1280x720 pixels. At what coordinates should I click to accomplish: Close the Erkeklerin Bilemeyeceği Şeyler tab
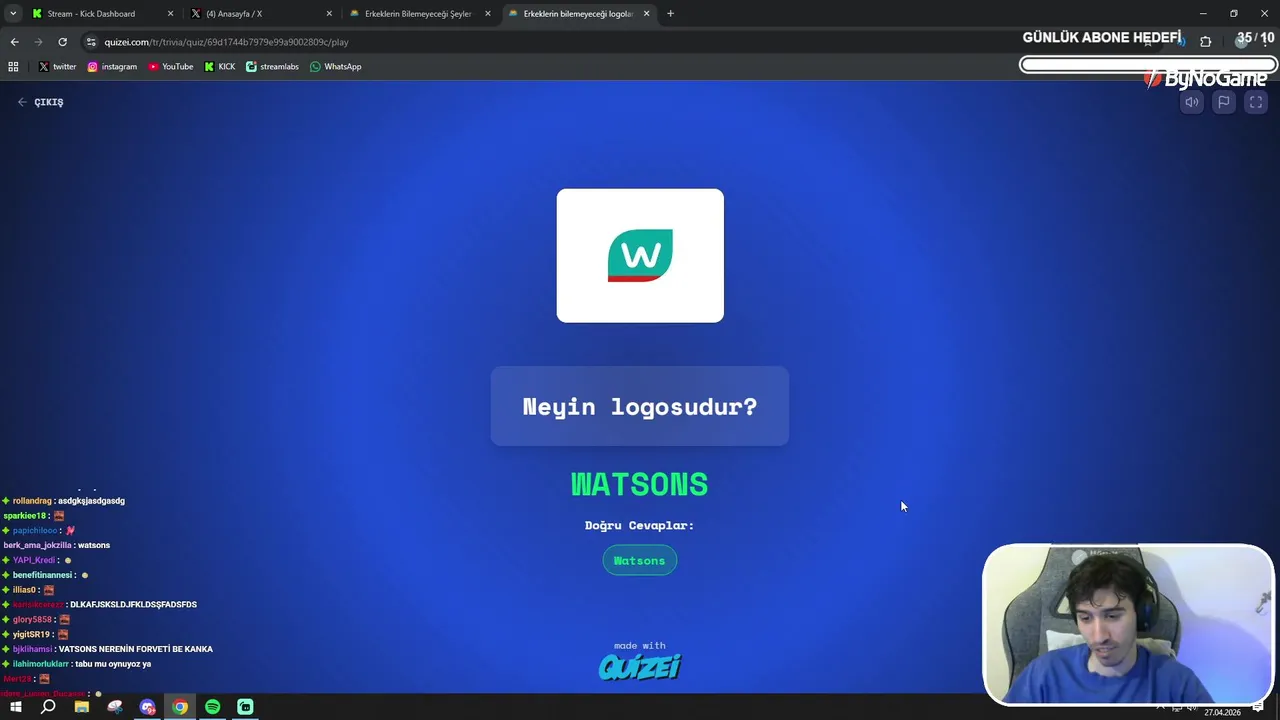pos(488,14)
